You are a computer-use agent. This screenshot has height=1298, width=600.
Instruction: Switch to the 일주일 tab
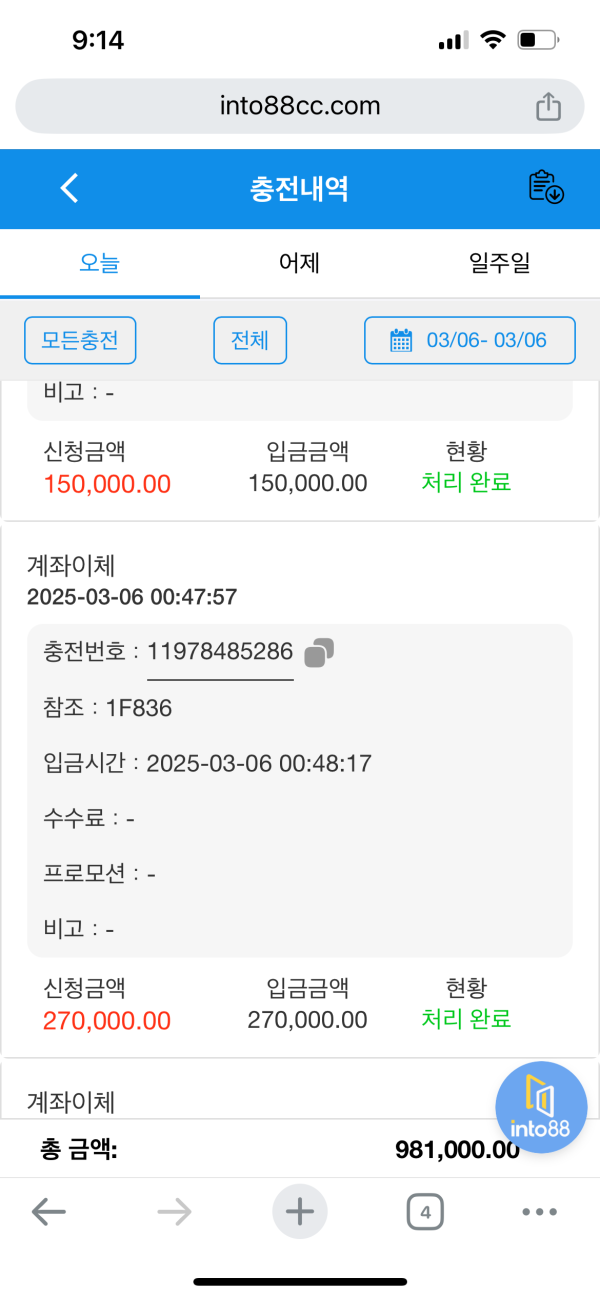coord(500,264)
